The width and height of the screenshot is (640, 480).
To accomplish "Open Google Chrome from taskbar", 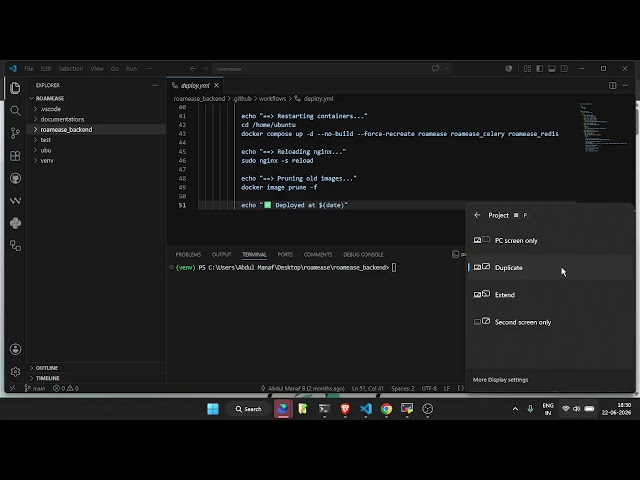I will click(386, 409).
